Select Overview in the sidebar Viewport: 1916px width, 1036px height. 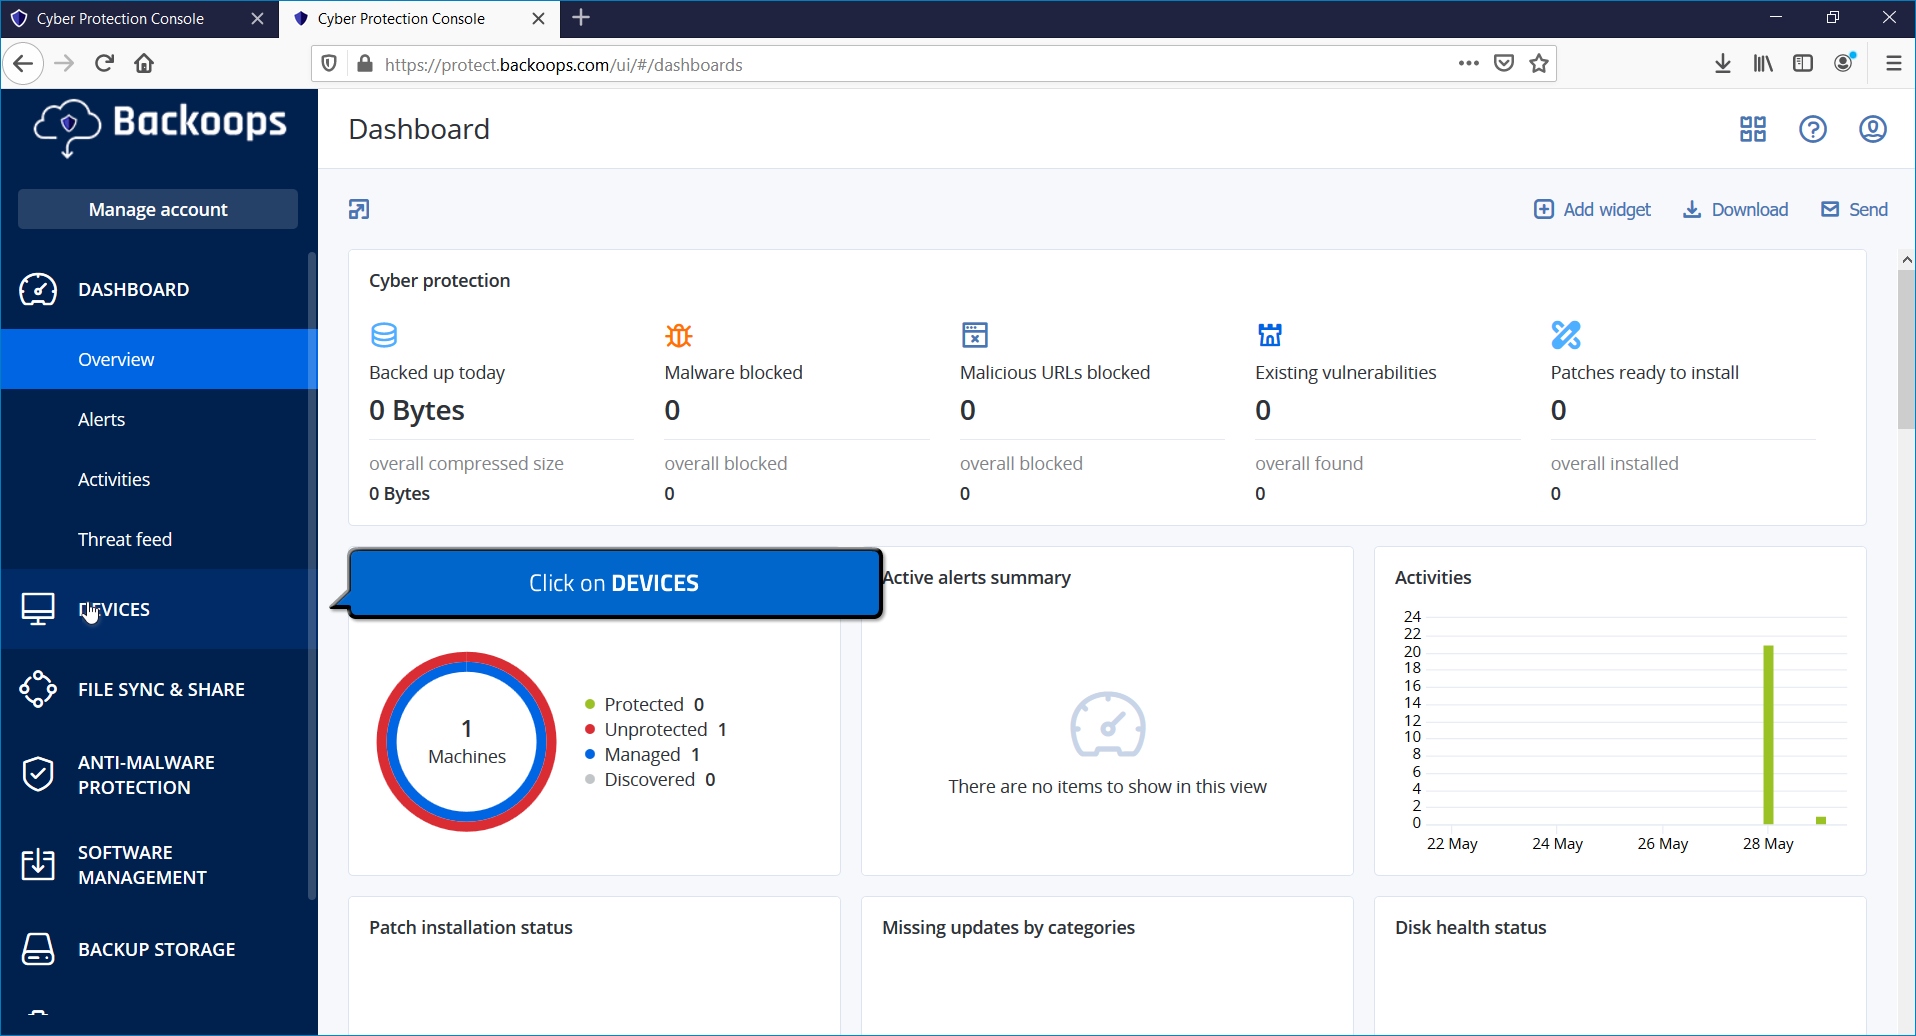[159, 359]
